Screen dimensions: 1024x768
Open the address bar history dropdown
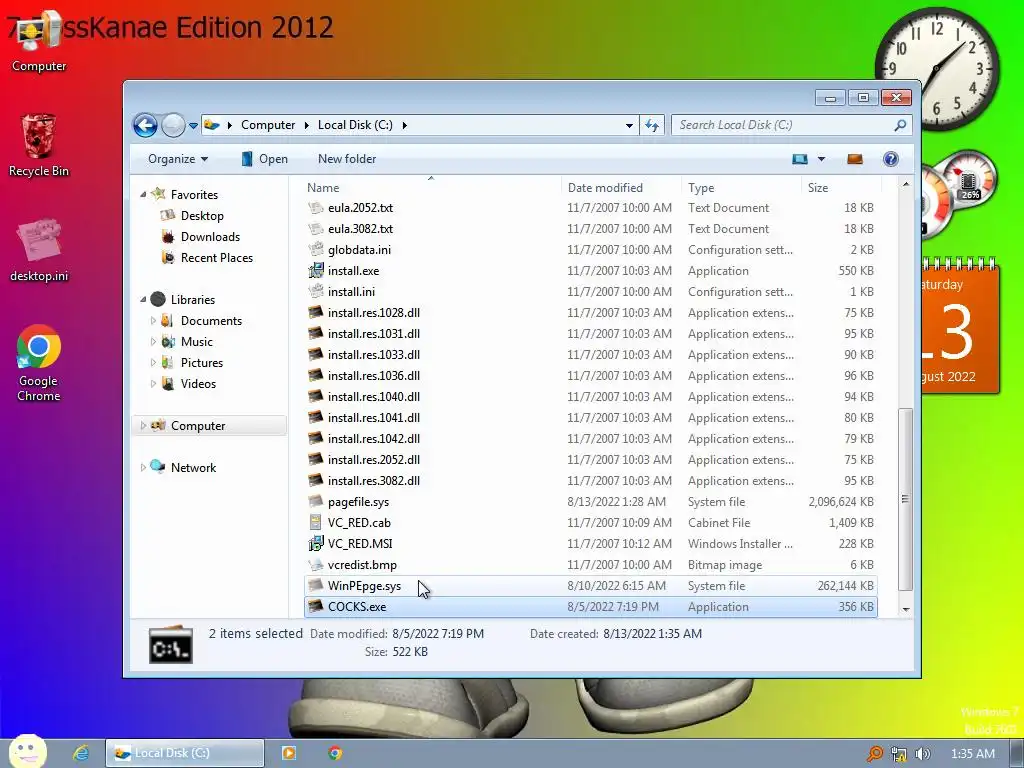[629, 125]
